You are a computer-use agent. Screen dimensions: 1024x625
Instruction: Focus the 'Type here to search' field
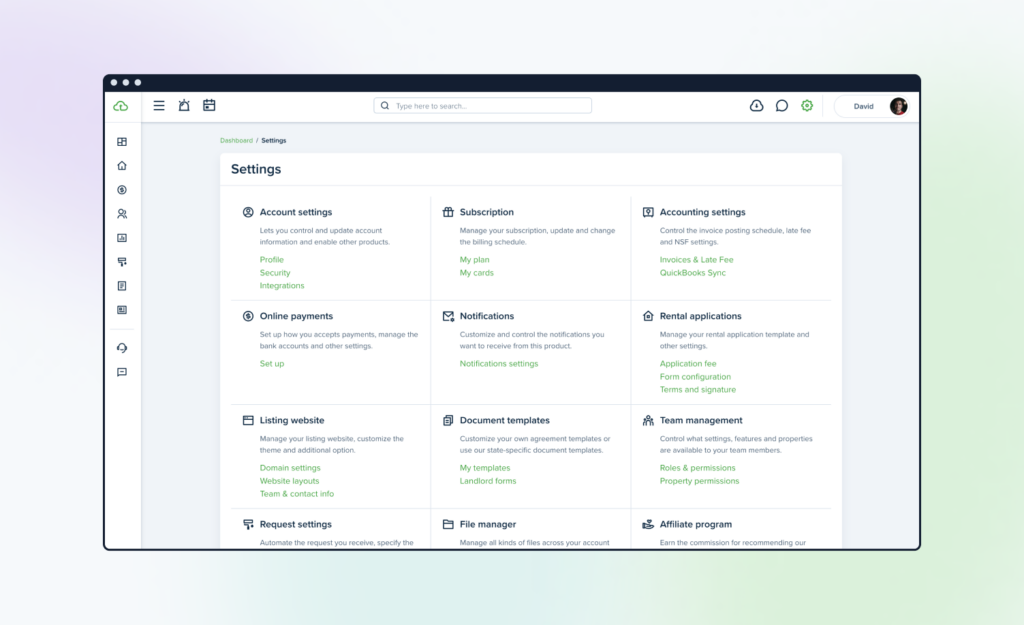click(x=483, y=106)
